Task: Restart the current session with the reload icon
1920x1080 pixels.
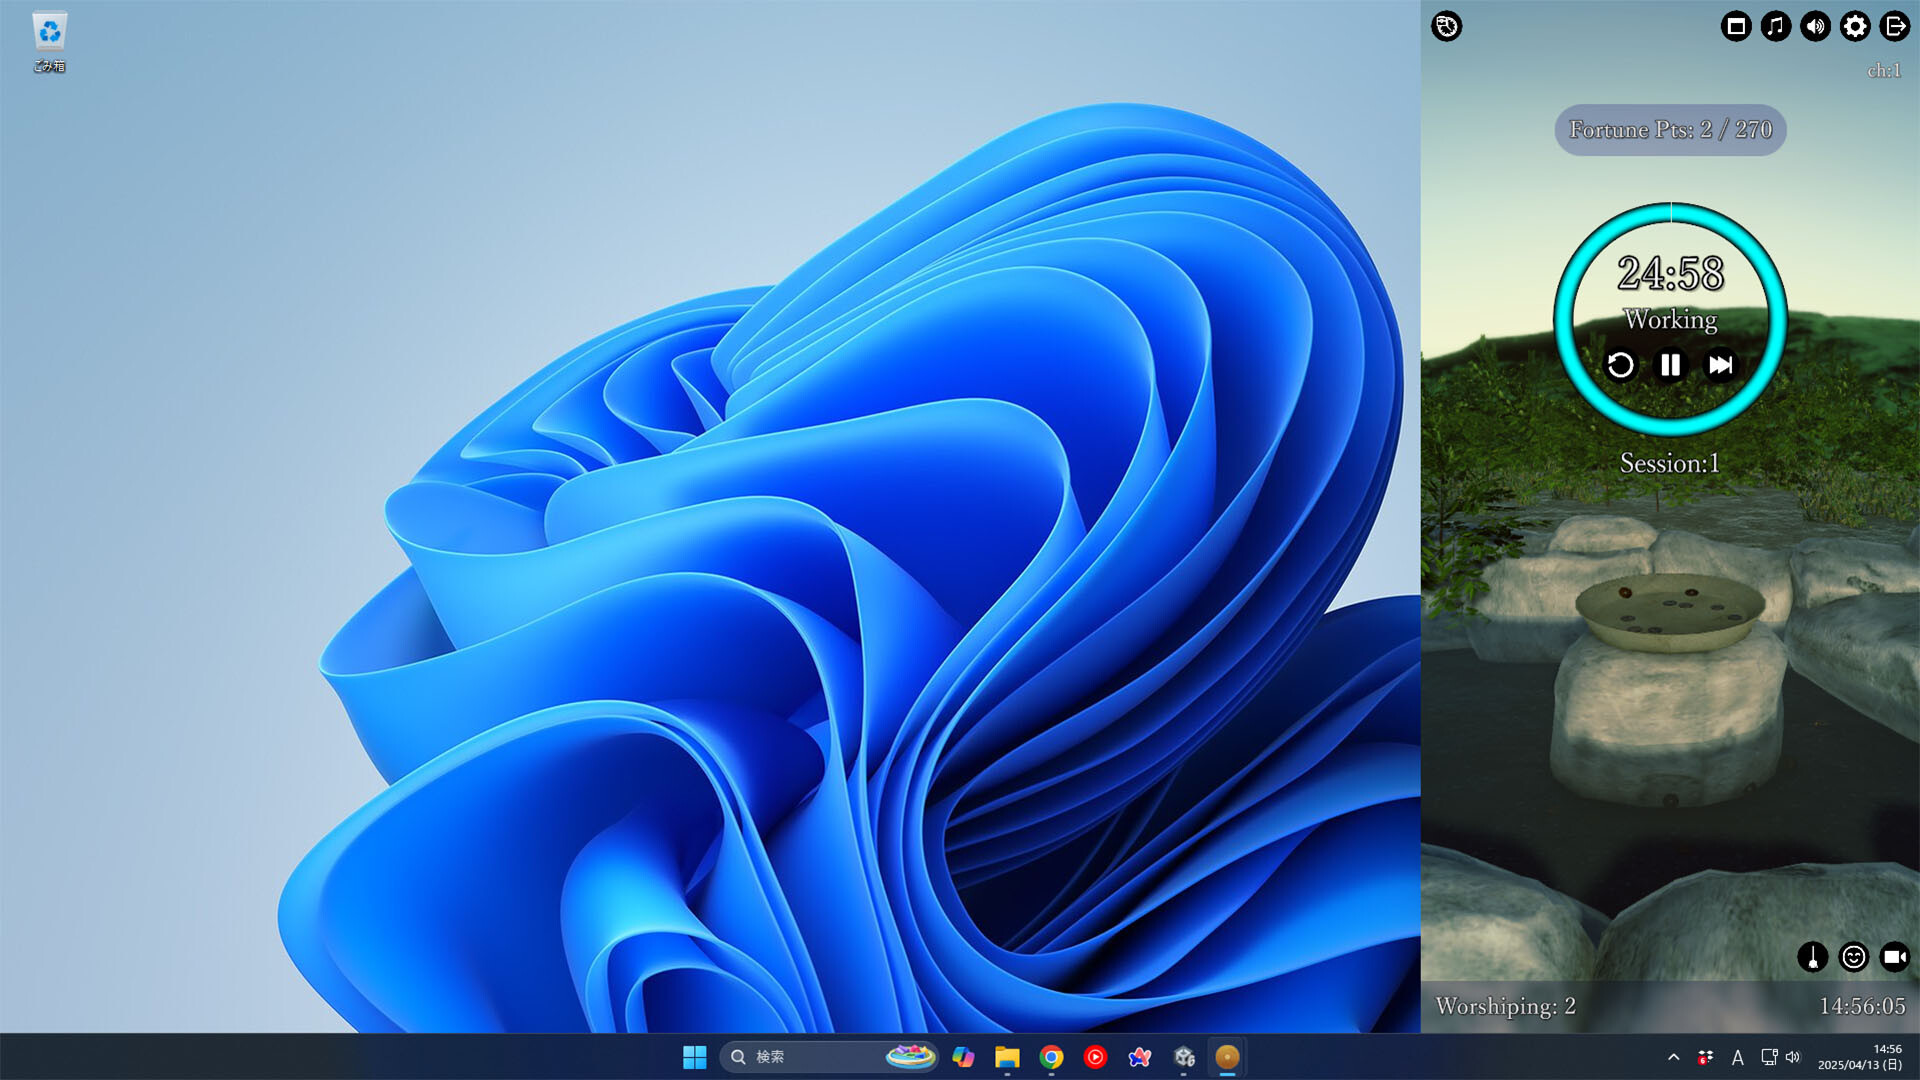Action: [x=1622, y=366]
